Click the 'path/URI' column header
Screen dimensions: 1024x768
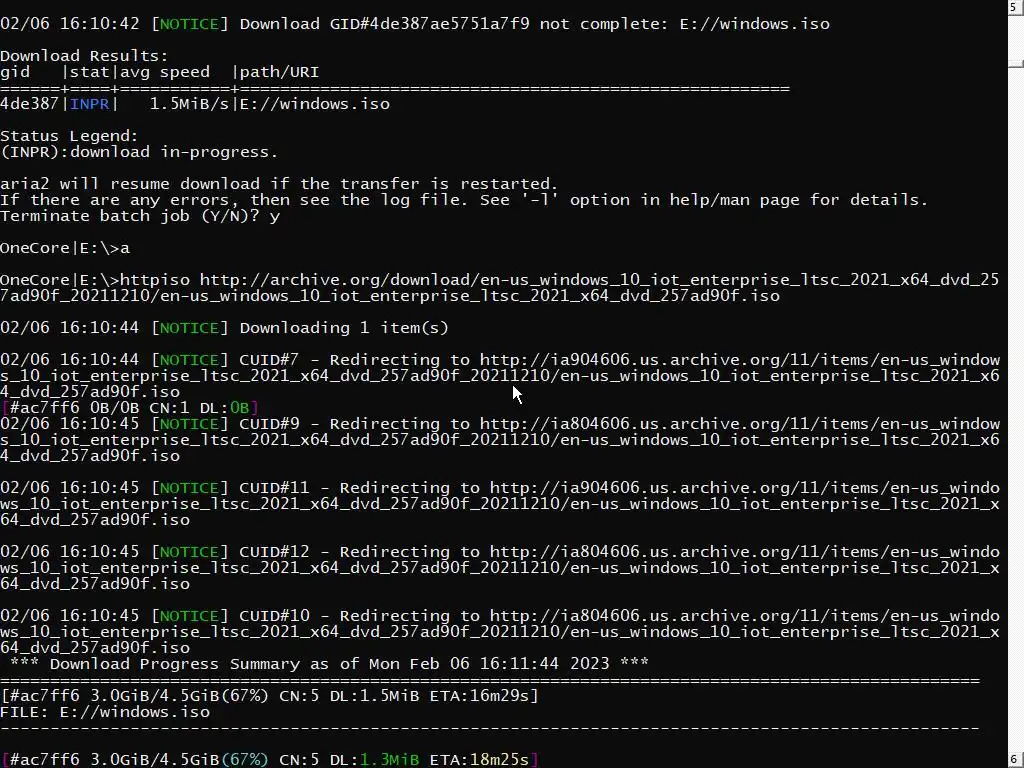pos(280,72)
